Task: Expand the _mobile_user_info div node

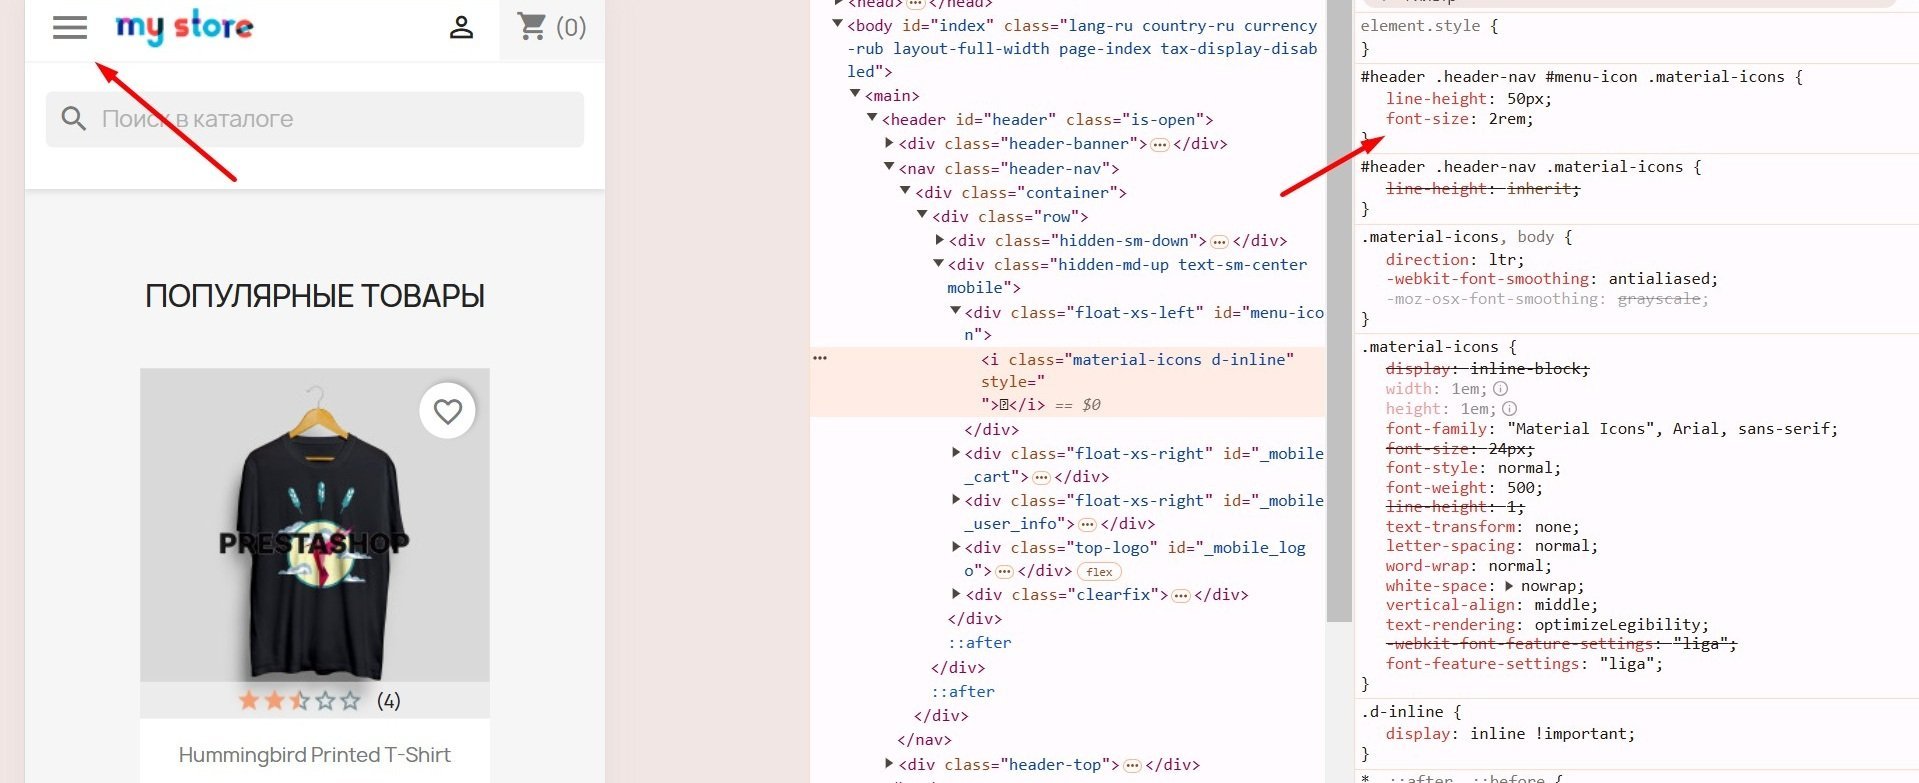Action: [955, 500]
